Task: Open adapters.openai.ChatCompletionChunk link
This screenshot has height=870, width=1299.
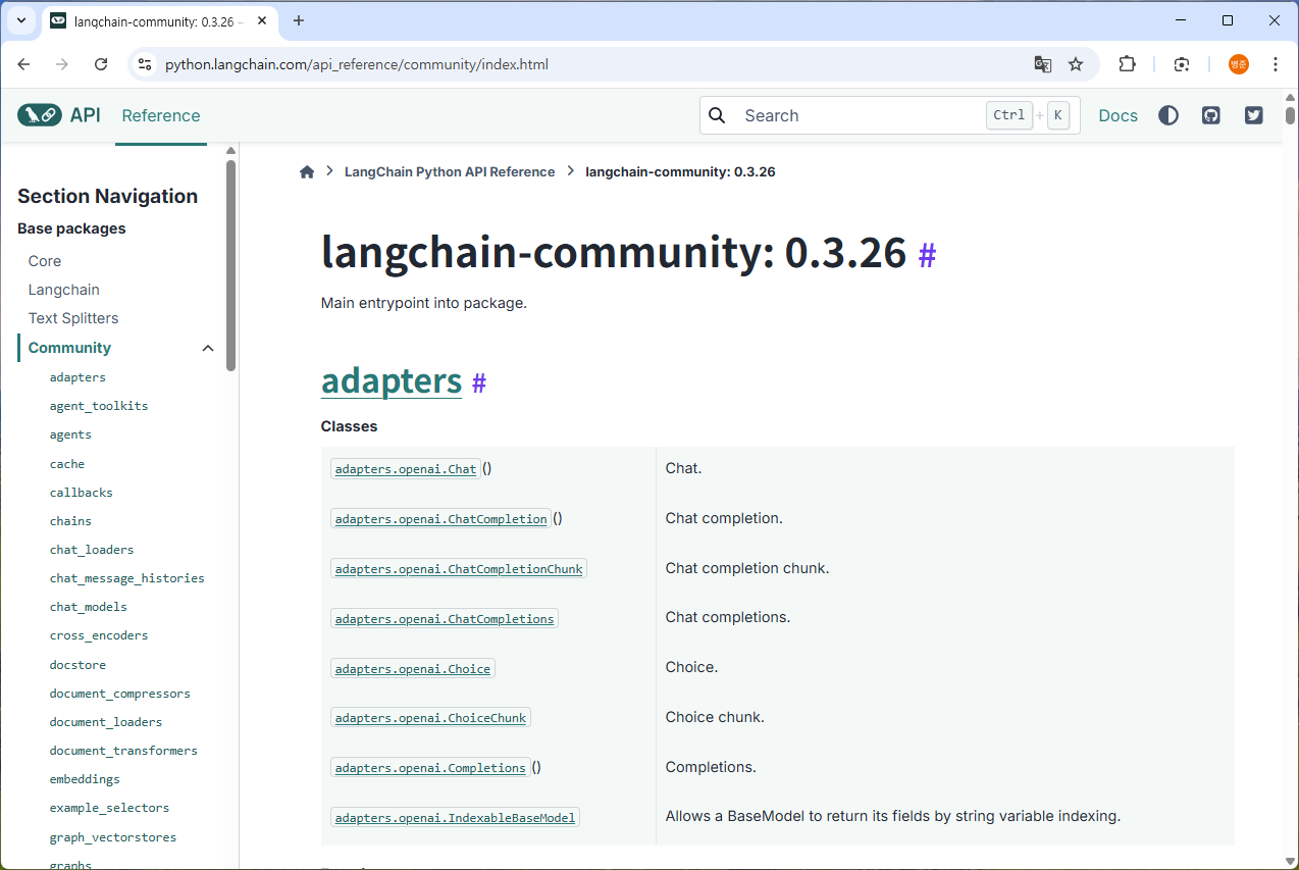Action: (458, 569)
